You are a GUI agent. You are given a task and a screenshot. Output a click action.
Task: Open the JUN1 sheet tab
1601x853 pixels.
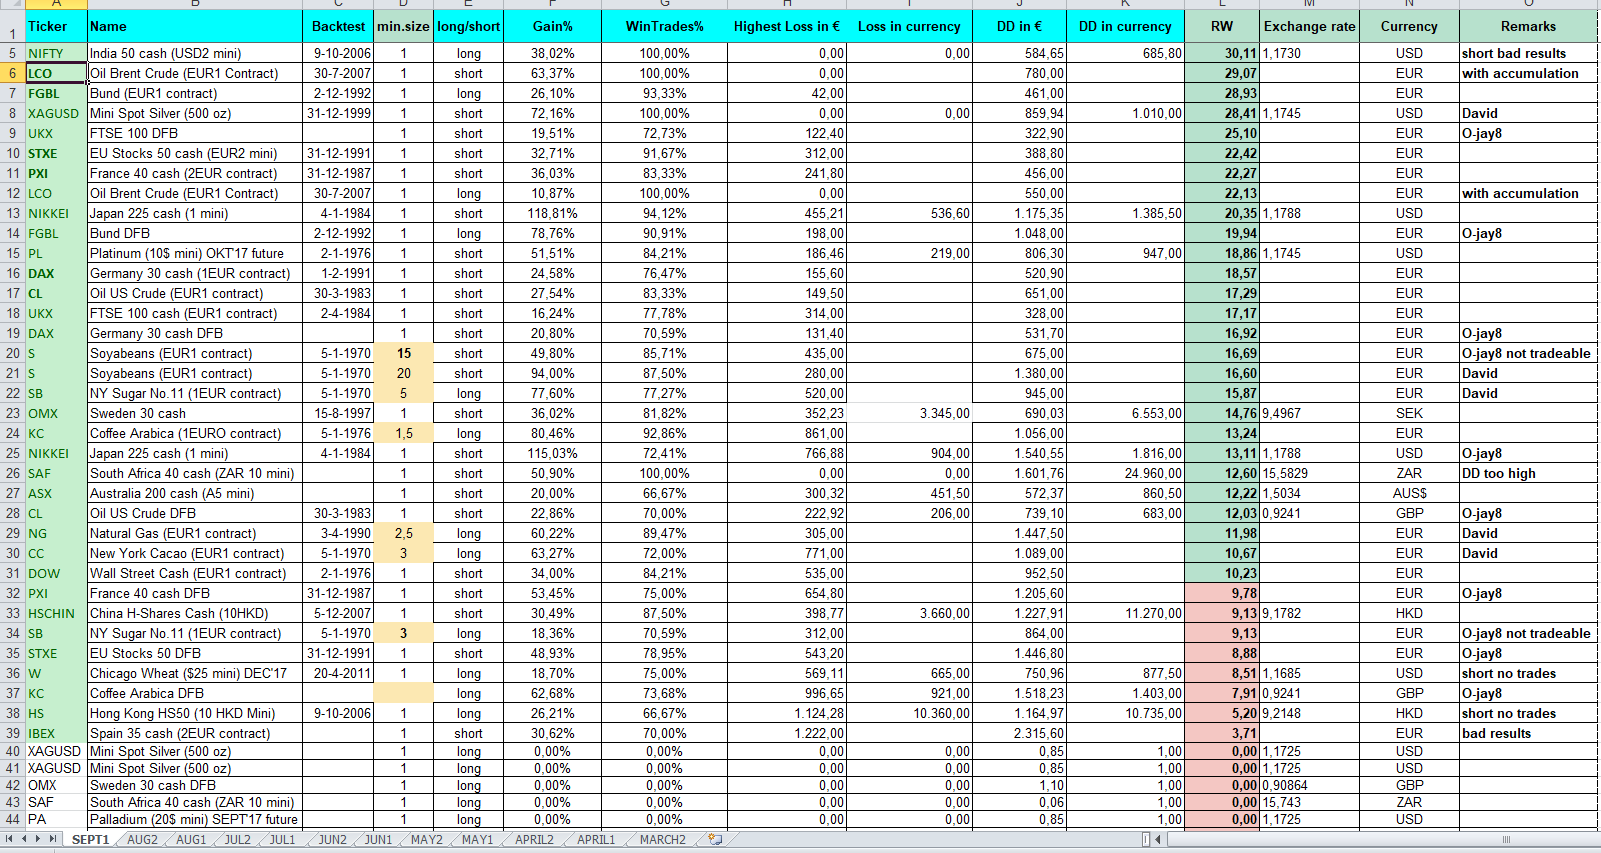378,840
